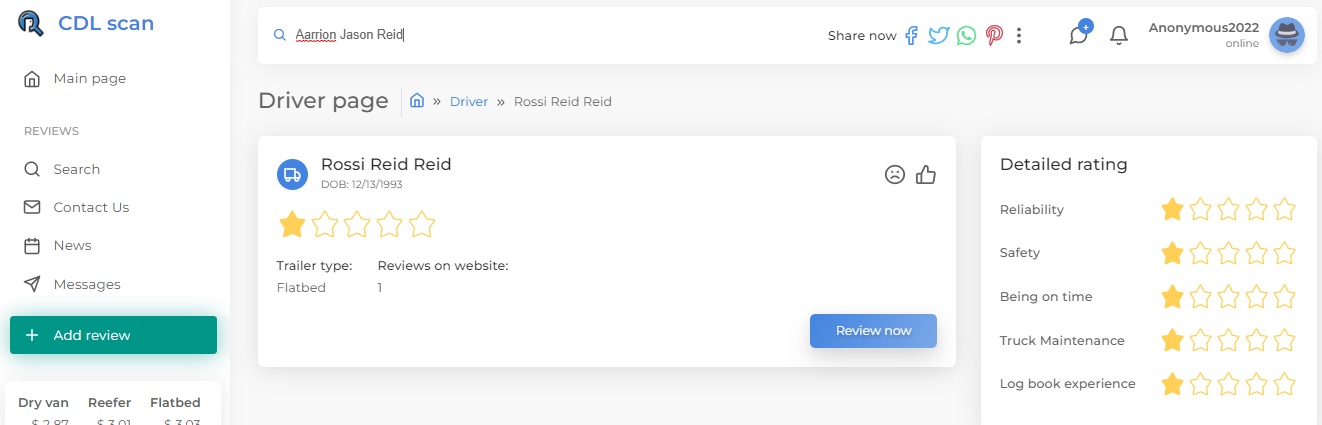Click the sad face dislike icon

click(895, 174)
